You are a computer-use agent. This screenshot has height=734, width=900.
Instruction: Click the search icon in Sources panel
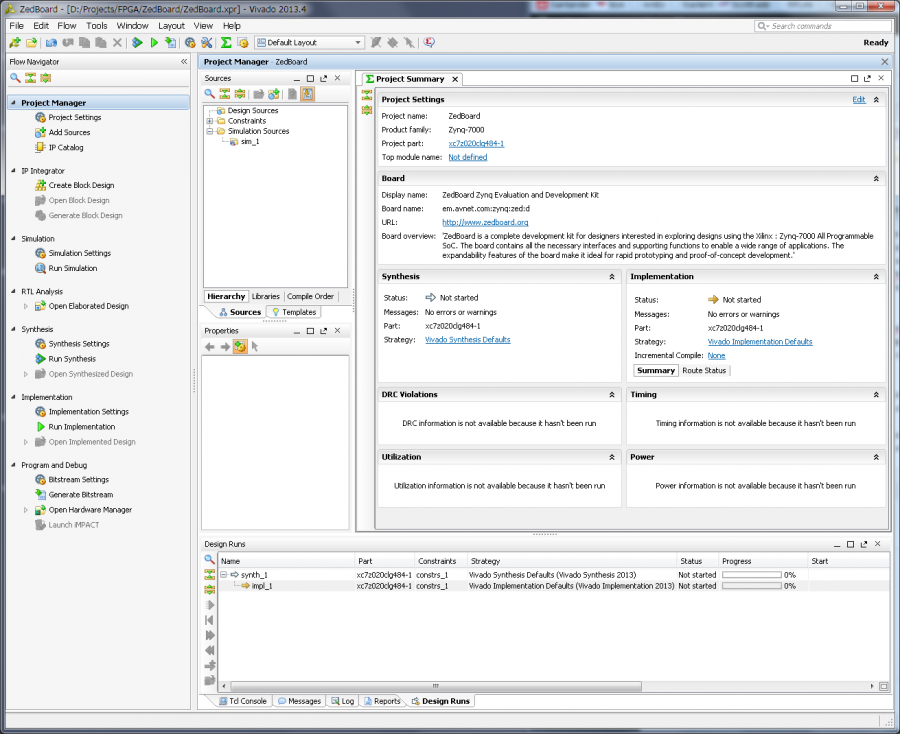coord(210,94)
